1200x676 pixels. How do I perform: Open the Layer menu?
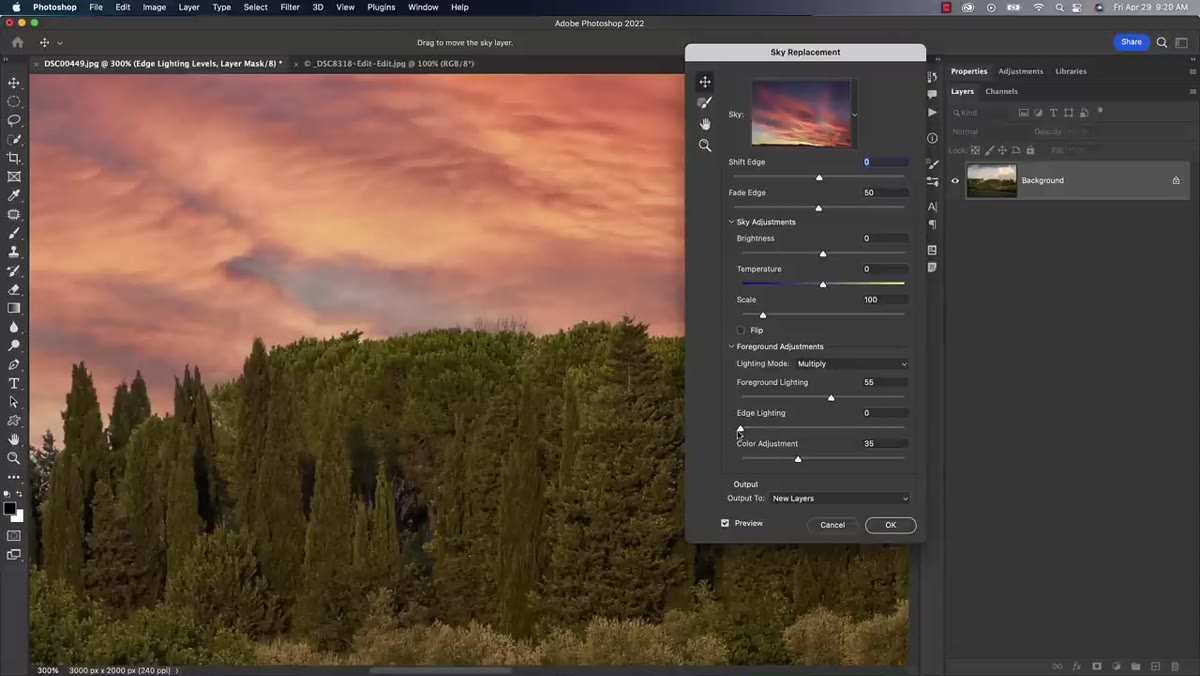[x=189, y=7]
